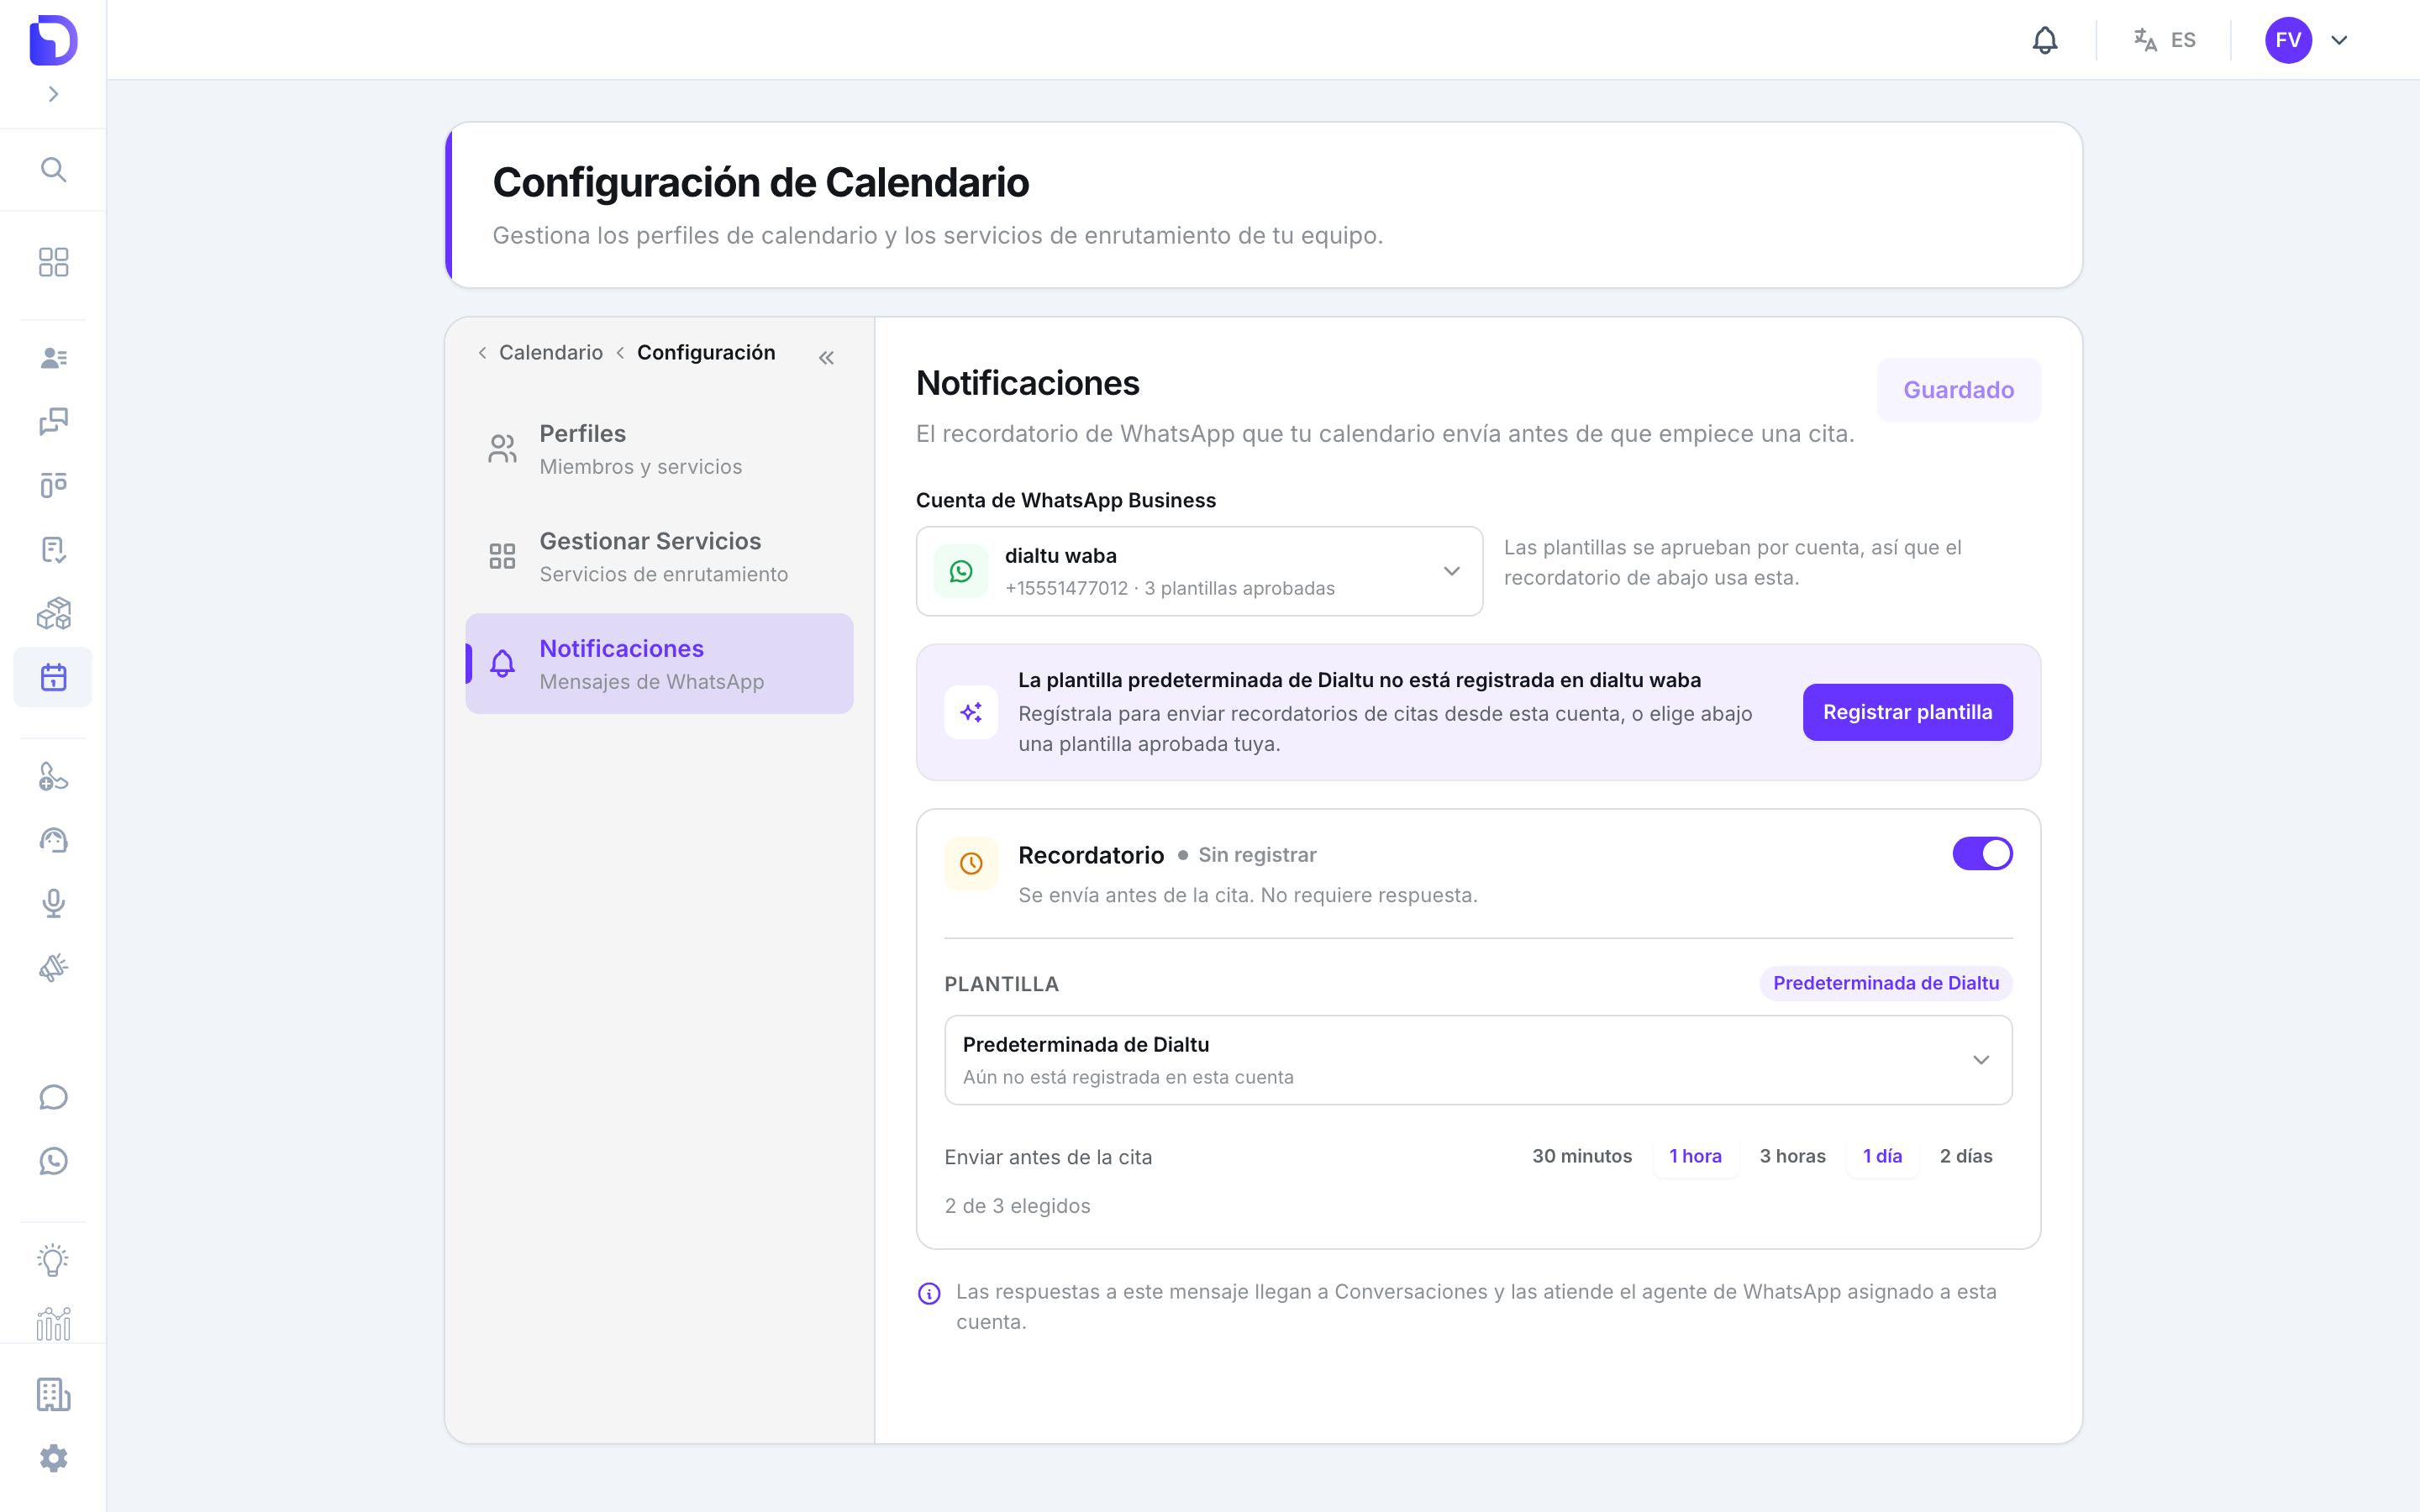
Task: Select the 30 minutos reminder option
Action: (x=1582, y=1156)
